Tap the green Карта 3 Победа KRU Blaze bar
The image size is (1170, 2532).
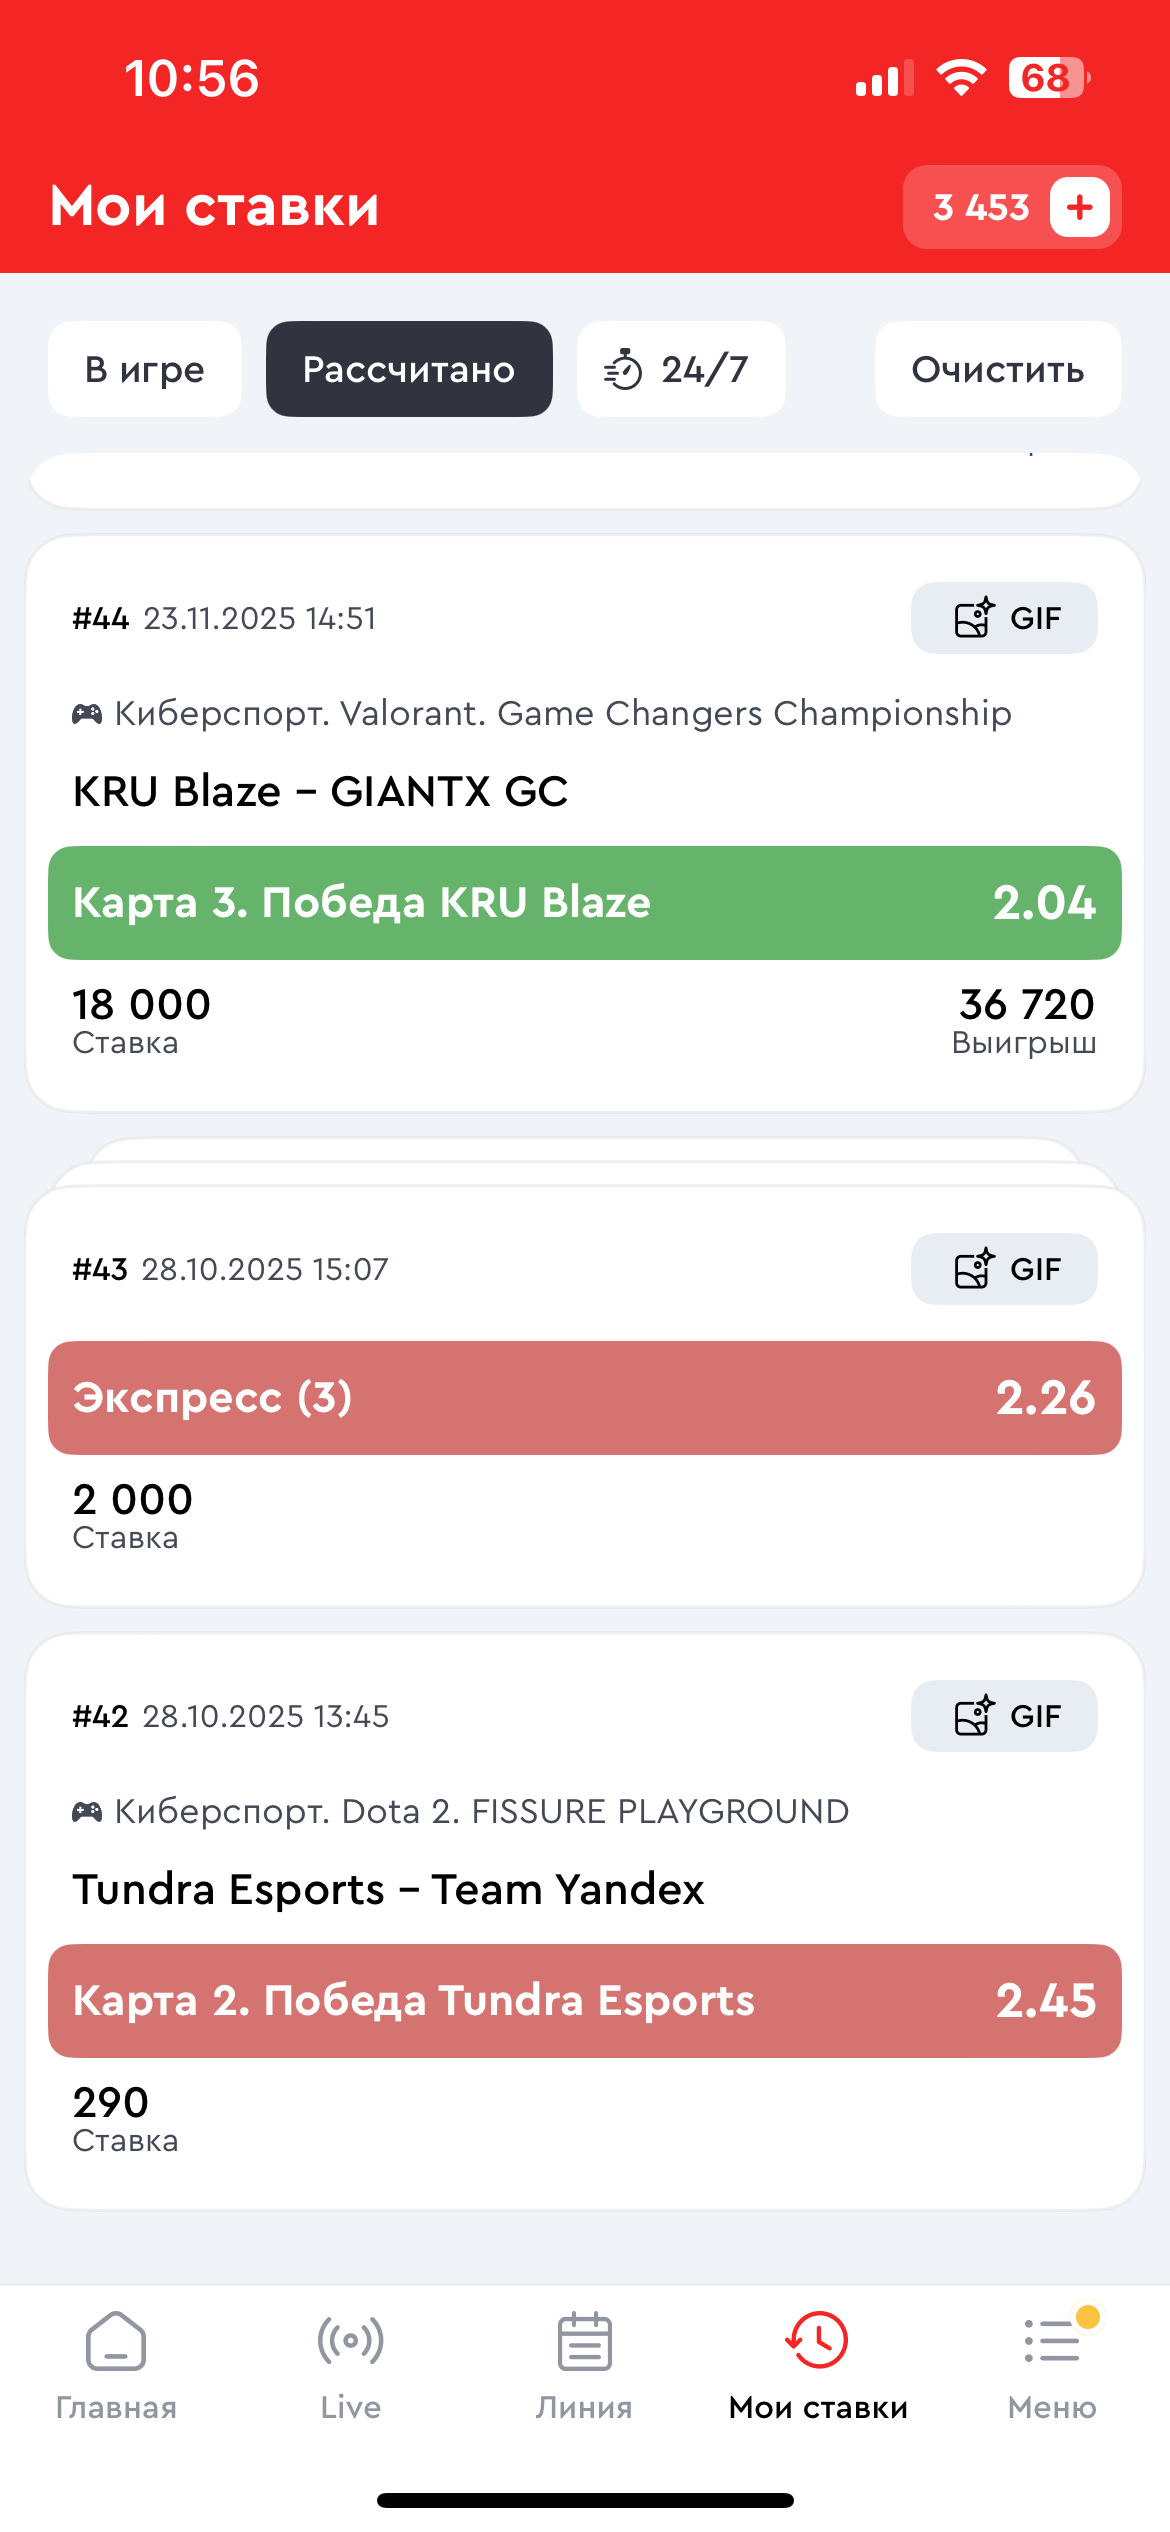pos(584,903)
